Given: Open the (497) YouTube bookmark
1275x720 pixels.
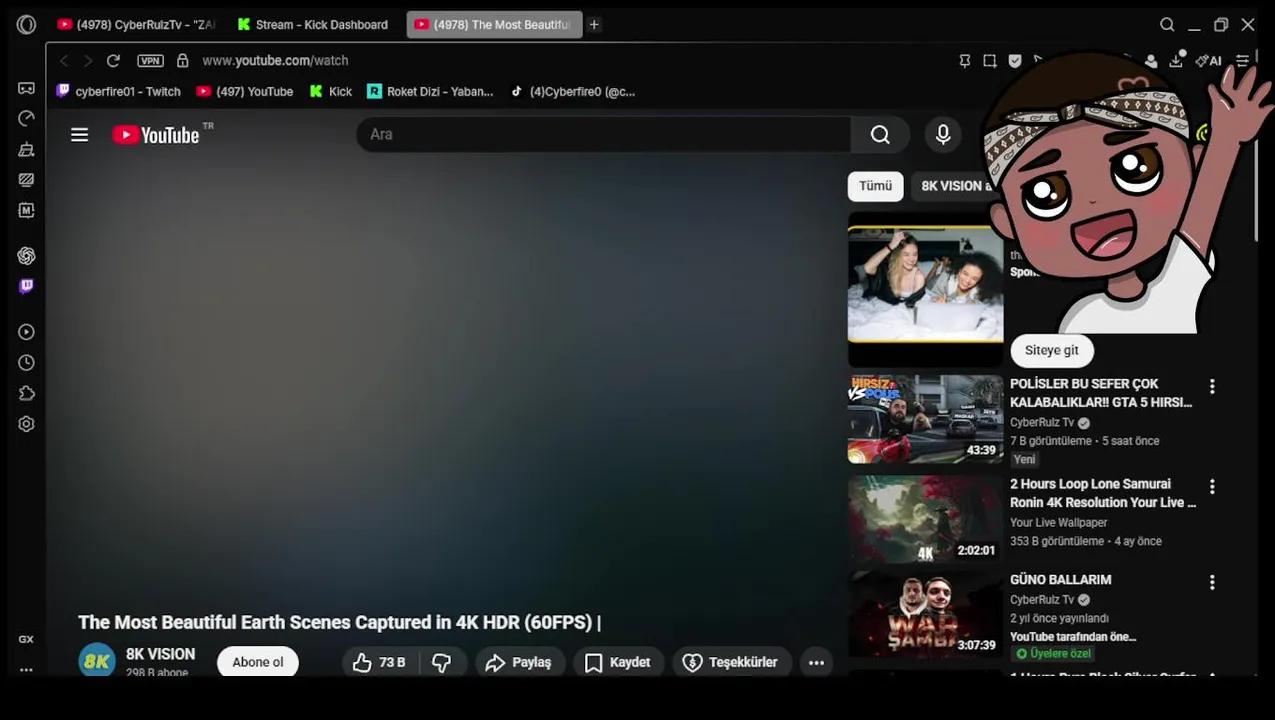Looking at the screenshot, I should (245, 91).
